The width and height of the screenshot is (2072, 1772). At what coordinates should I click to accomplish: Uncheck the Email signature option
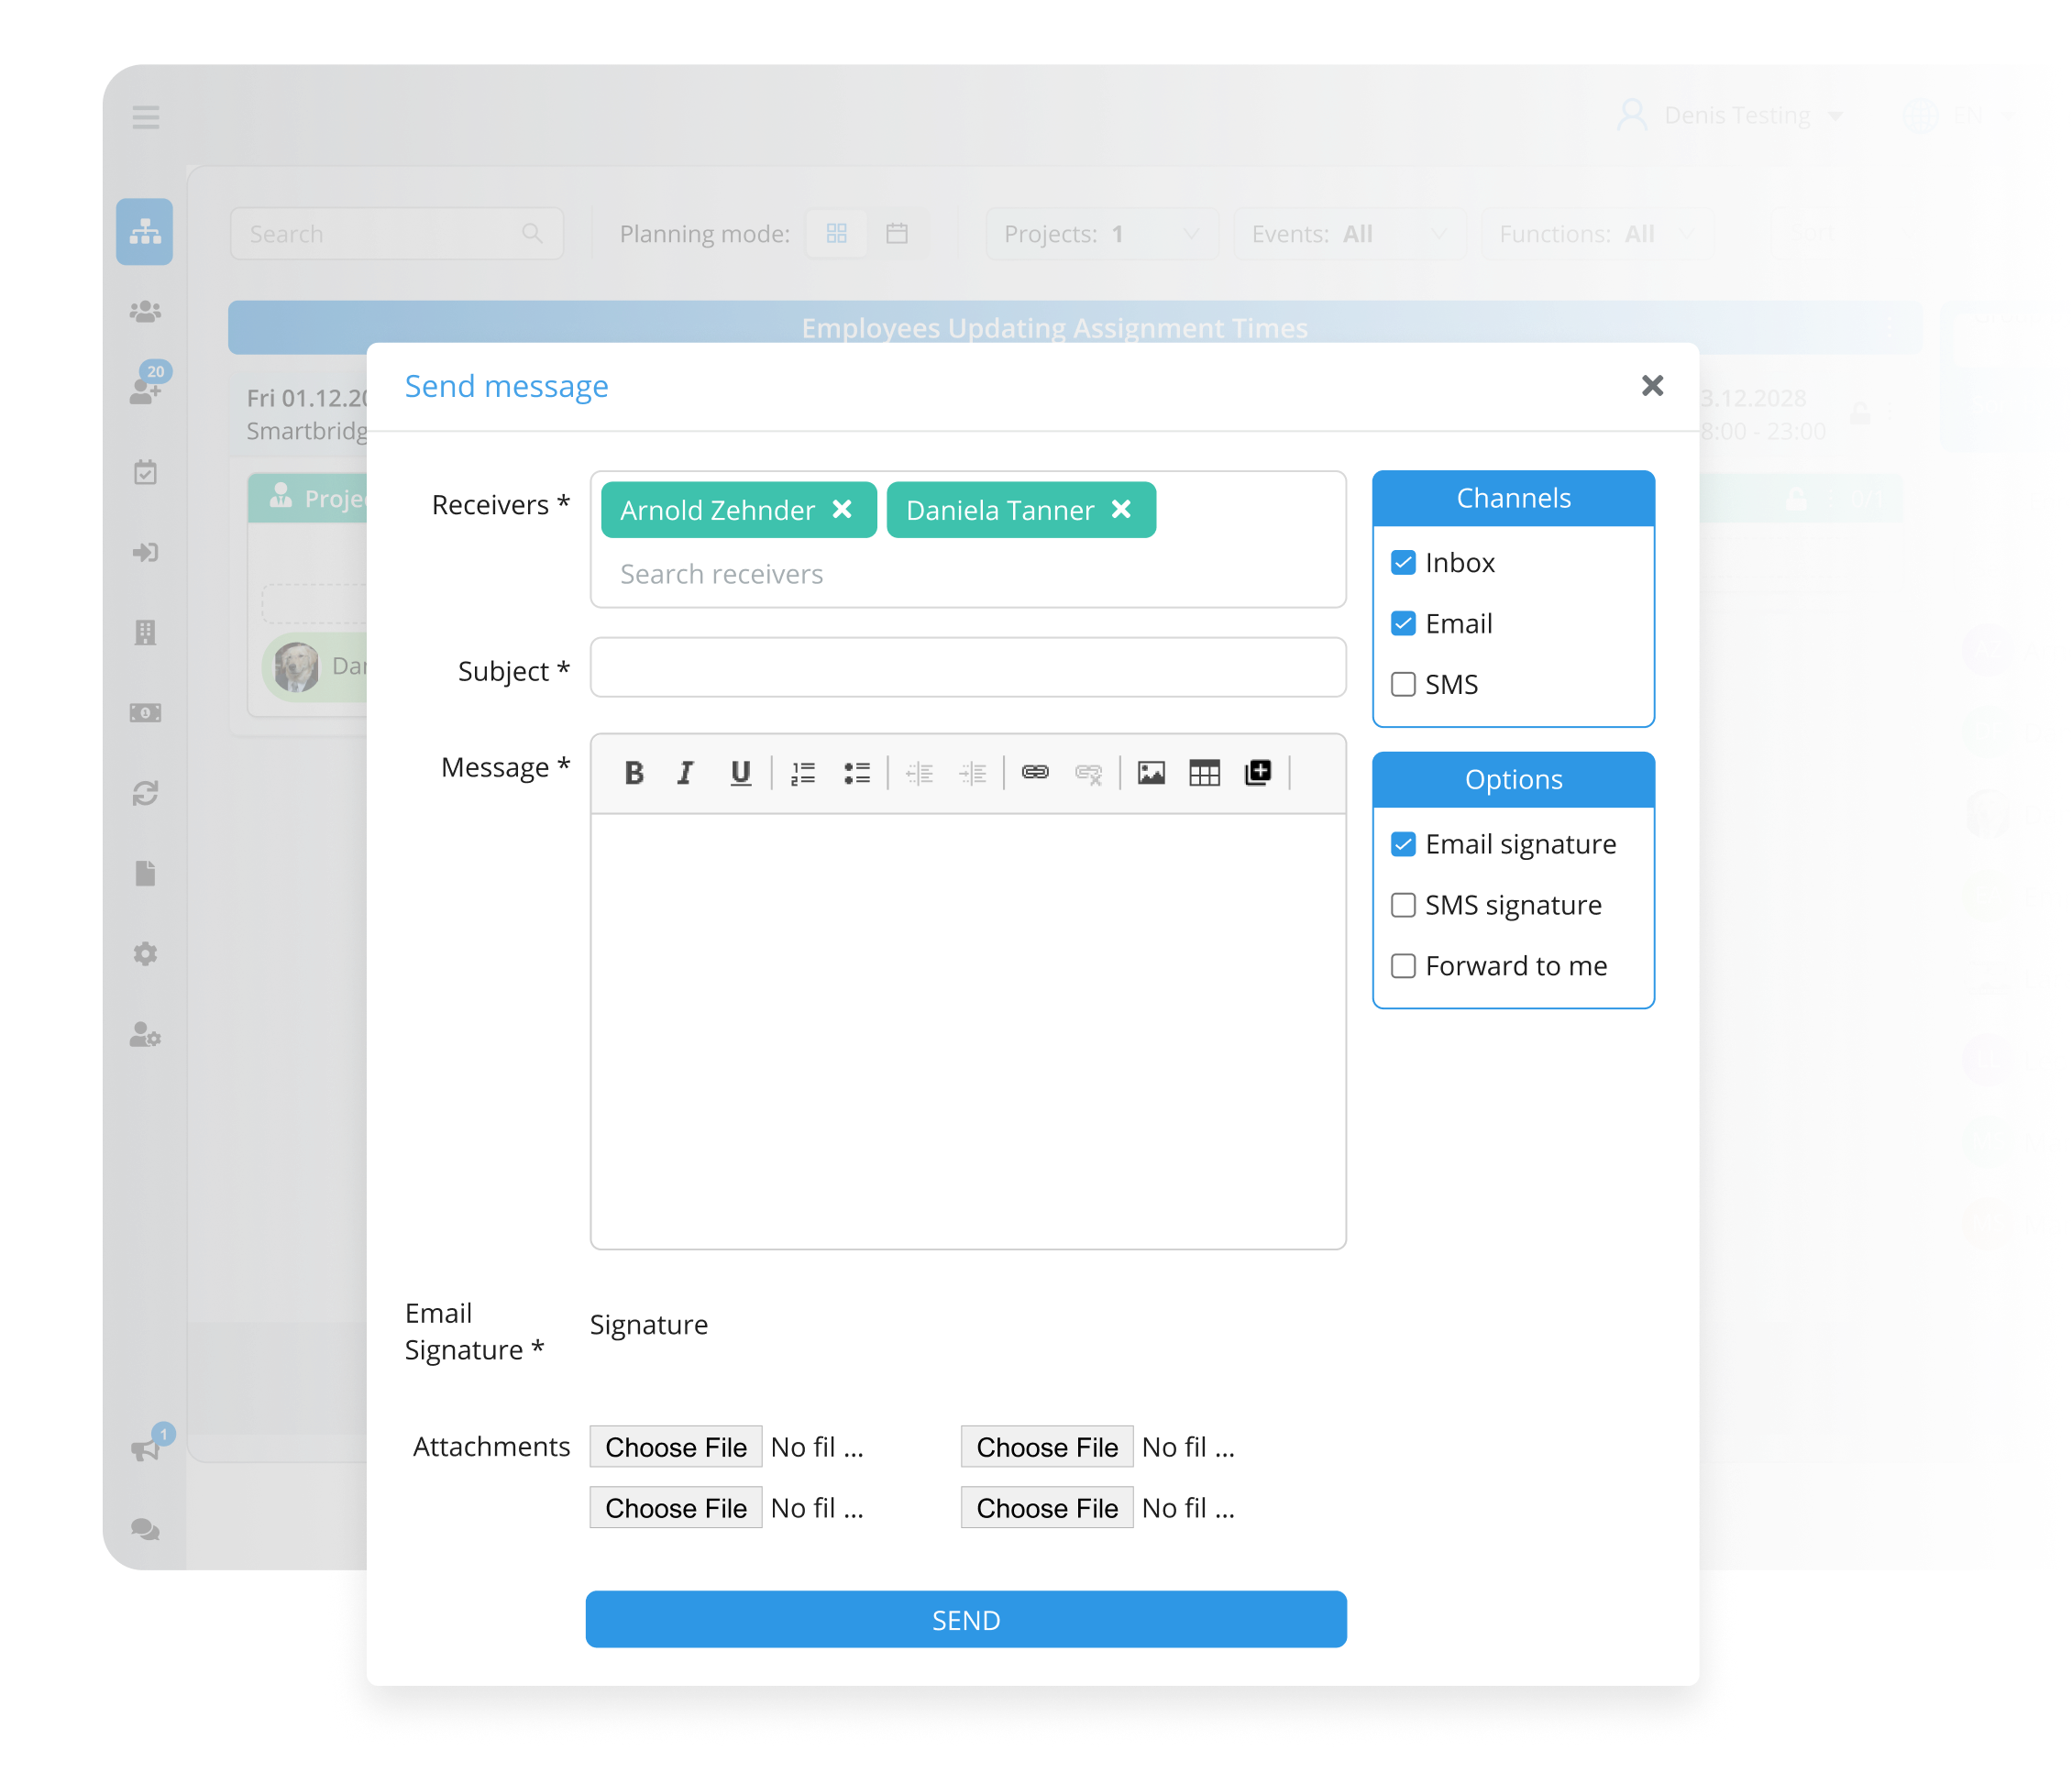[1403, 845]
